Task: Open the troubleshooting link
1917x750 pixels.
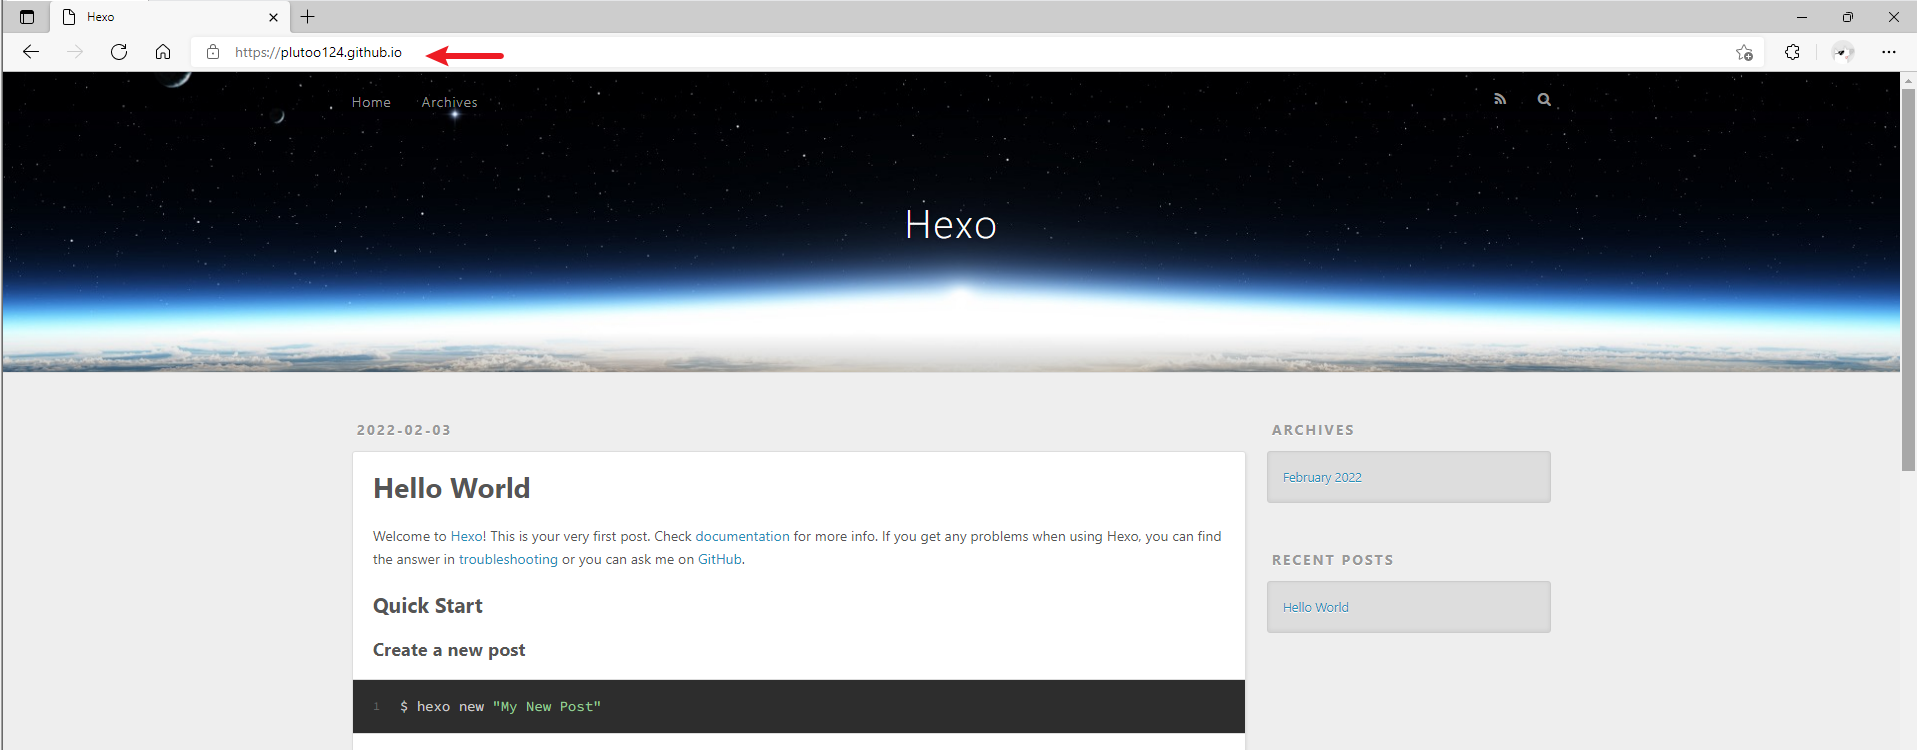Action: 508,559
